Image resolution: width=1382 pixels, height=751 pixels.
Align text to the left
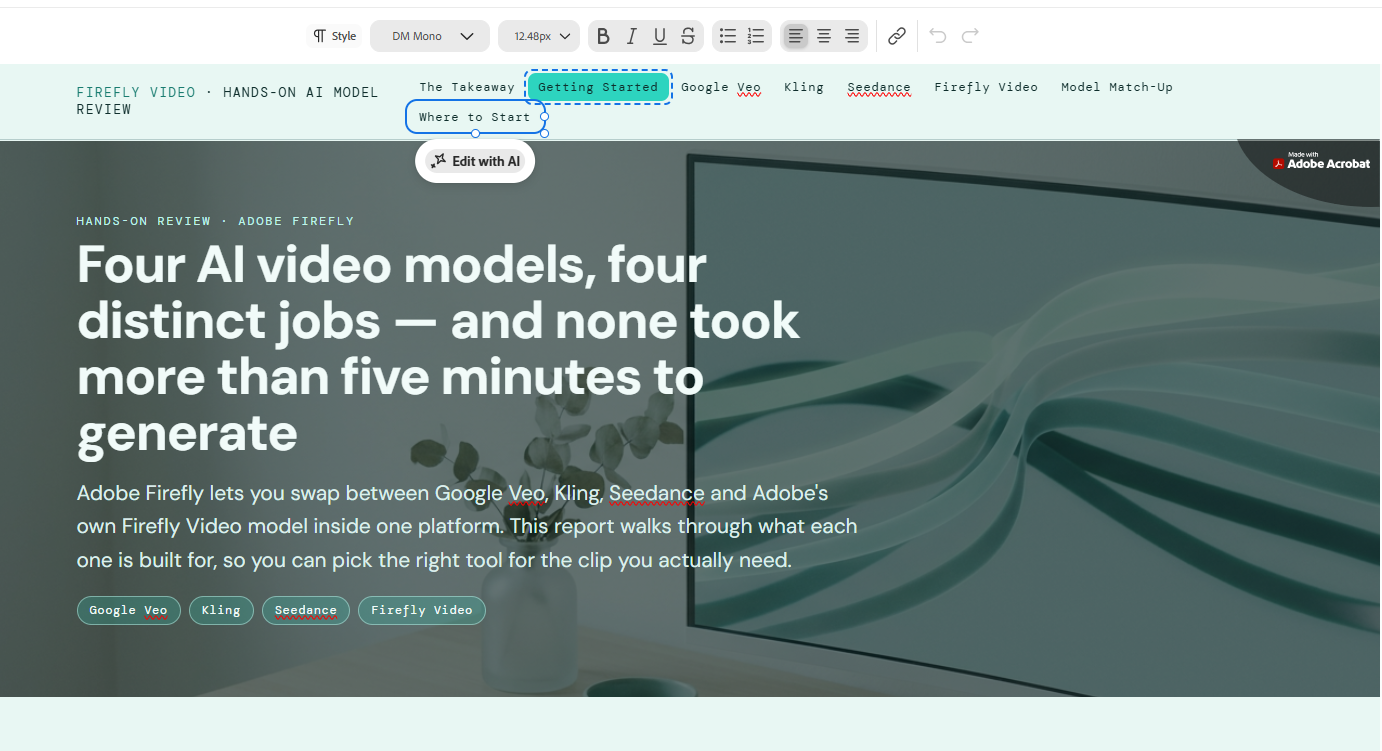(796, 36)
